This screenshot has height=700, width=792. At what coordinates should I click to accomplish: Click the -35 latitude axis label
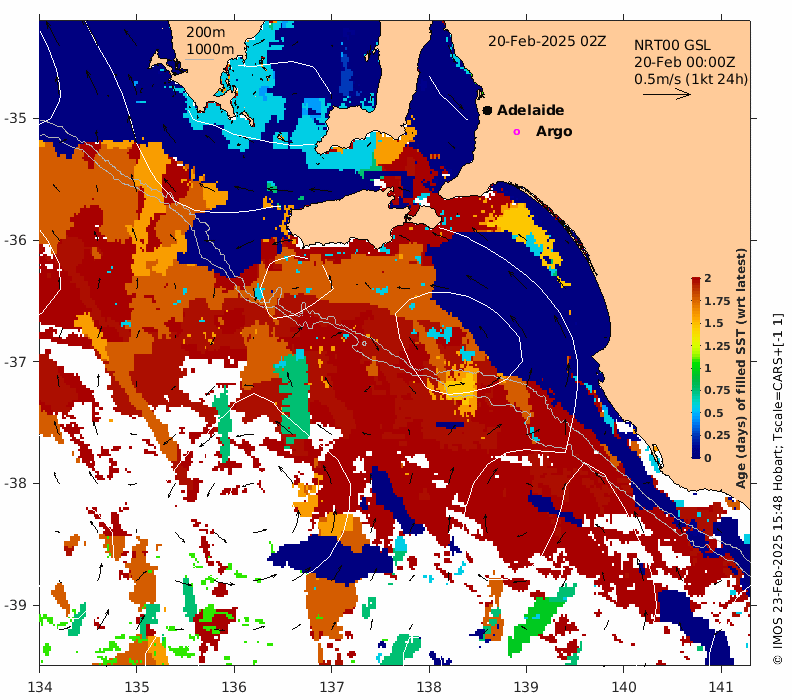(15, 119)
